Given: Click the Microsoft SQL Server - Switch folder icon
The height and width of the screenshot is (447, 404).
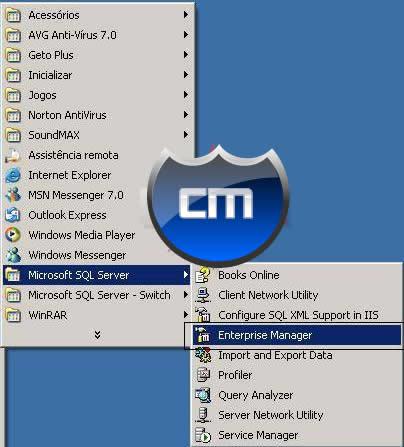Looking at the screenshot, I should click(13, 295).
